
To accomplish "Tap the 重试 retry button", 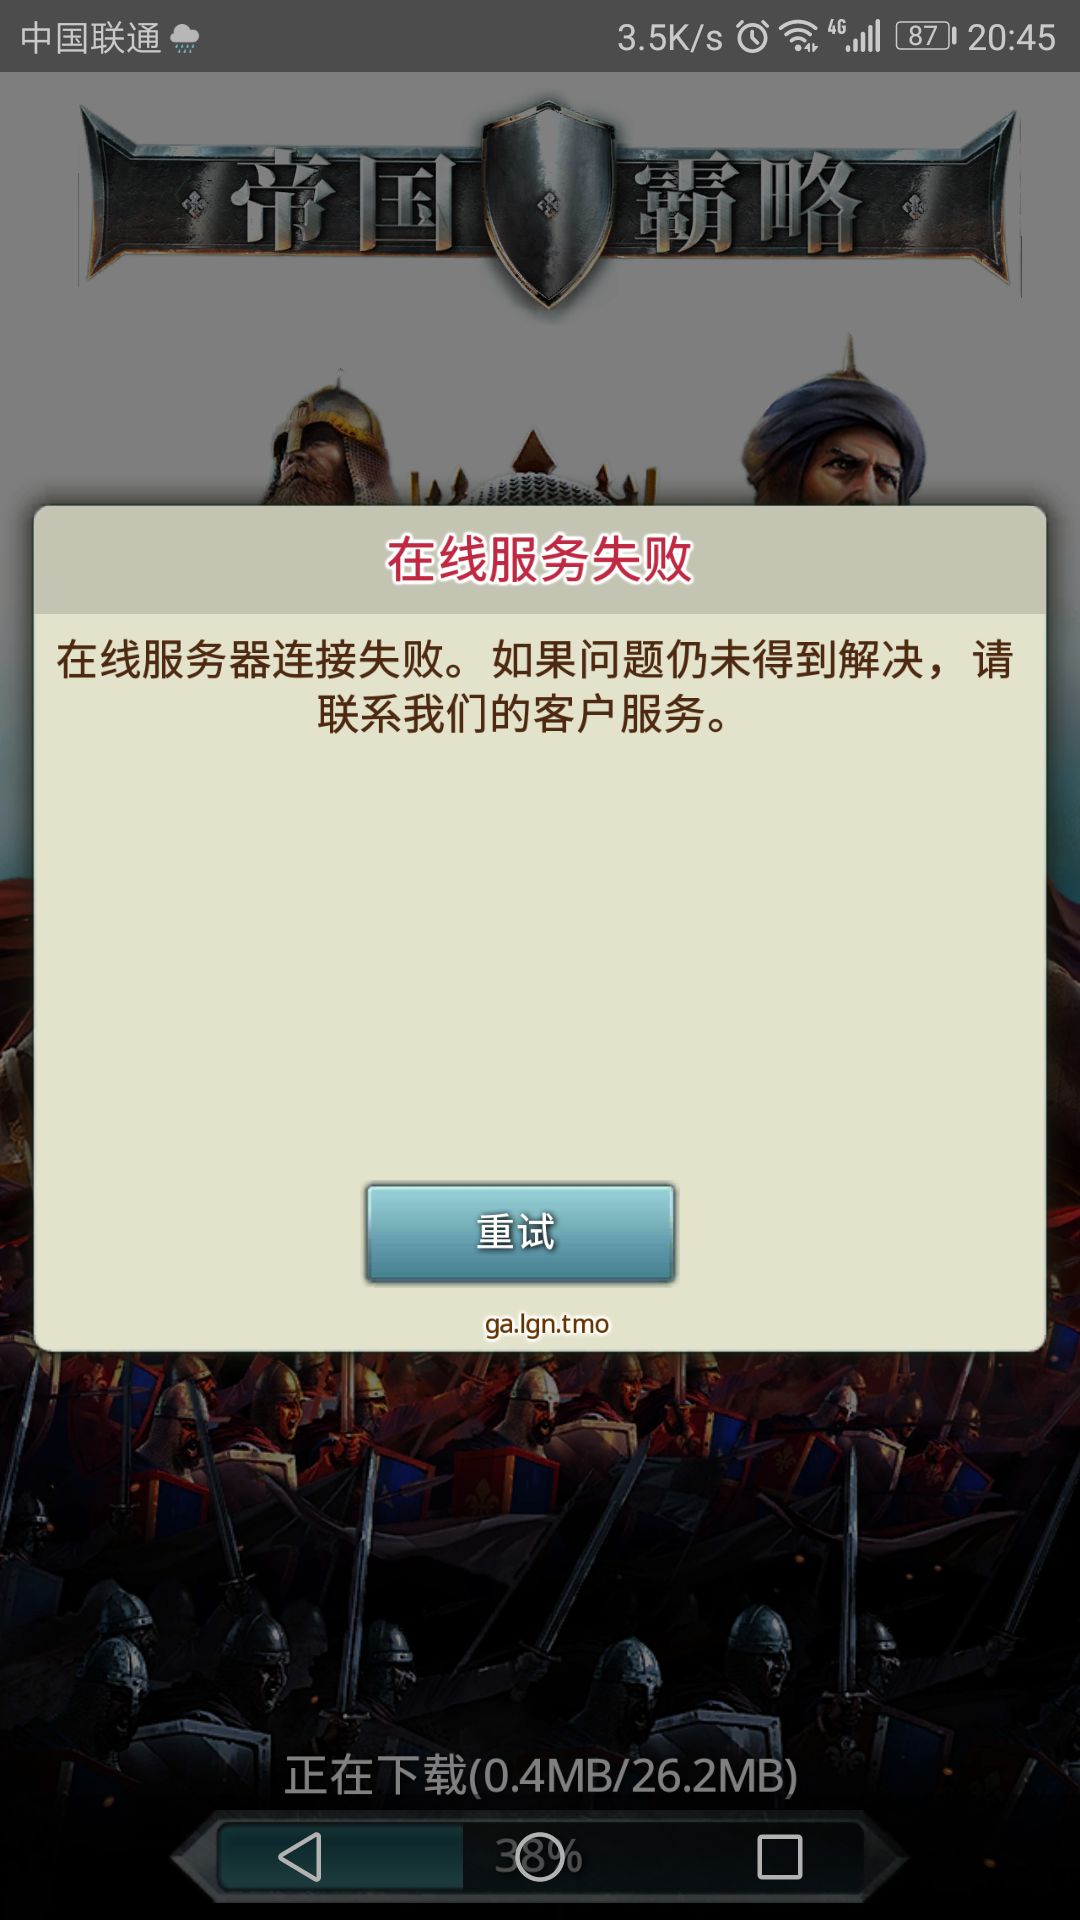I will point(520,1233).
